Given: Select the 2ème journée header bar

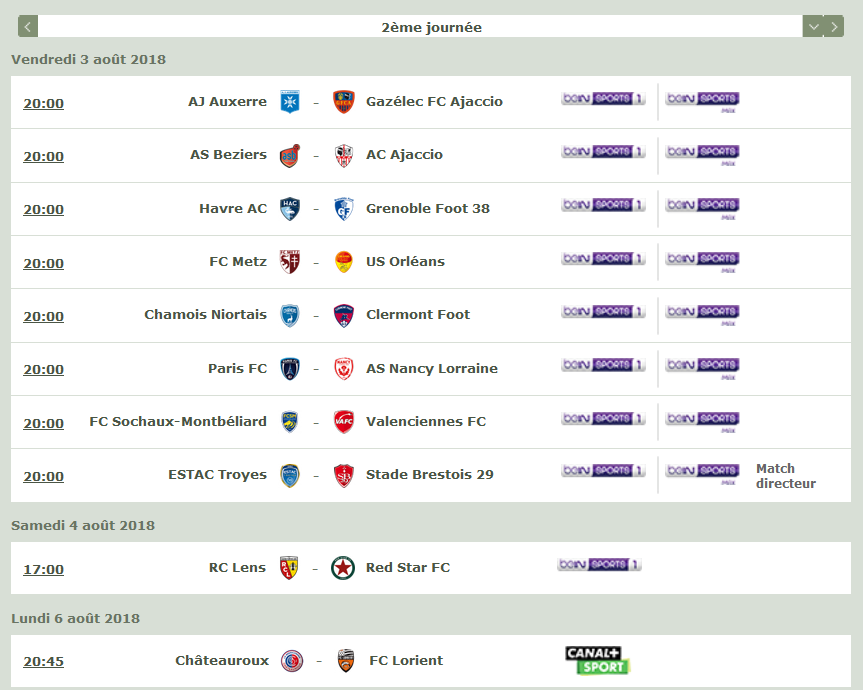Looking at the screenshot, I should pos(431,27).
